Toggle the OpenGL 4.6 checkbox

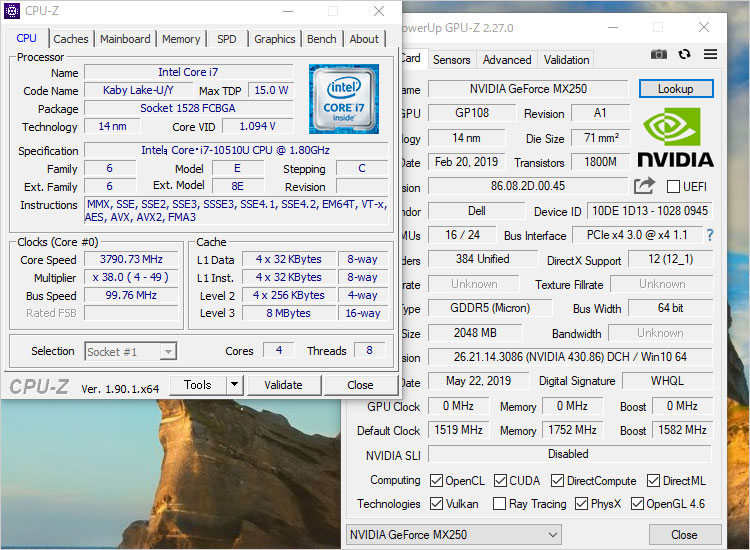[637, 504]
